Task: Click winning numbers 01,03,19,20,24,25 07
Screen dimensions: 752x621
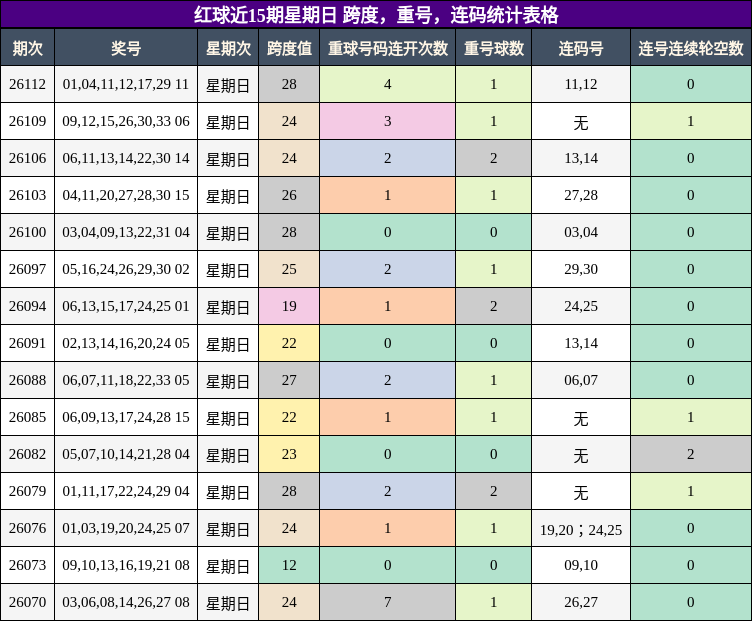Action: point(126,528)
